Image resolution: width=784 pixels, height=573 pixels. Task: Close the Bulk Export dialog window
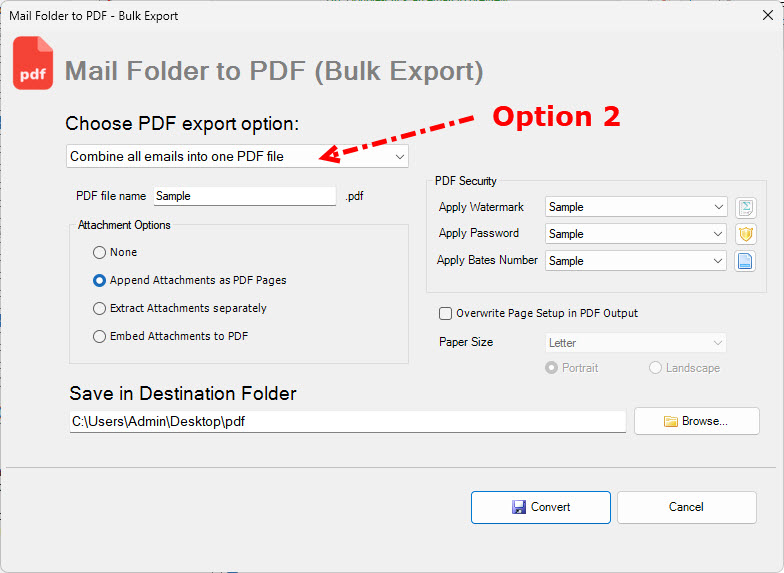pos(767,16)
